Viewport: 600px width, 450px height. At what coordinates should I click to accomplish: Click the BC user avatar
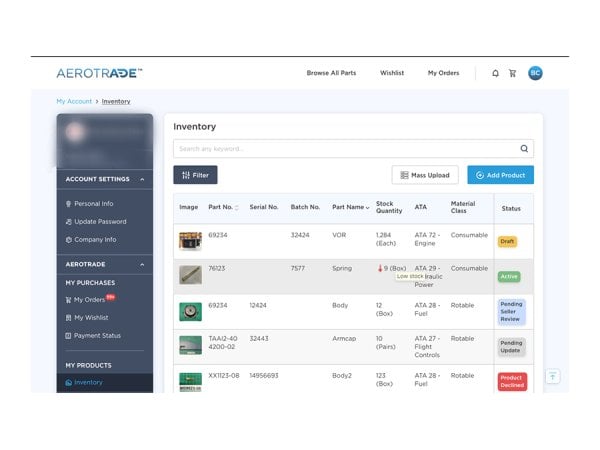[535, 73]
